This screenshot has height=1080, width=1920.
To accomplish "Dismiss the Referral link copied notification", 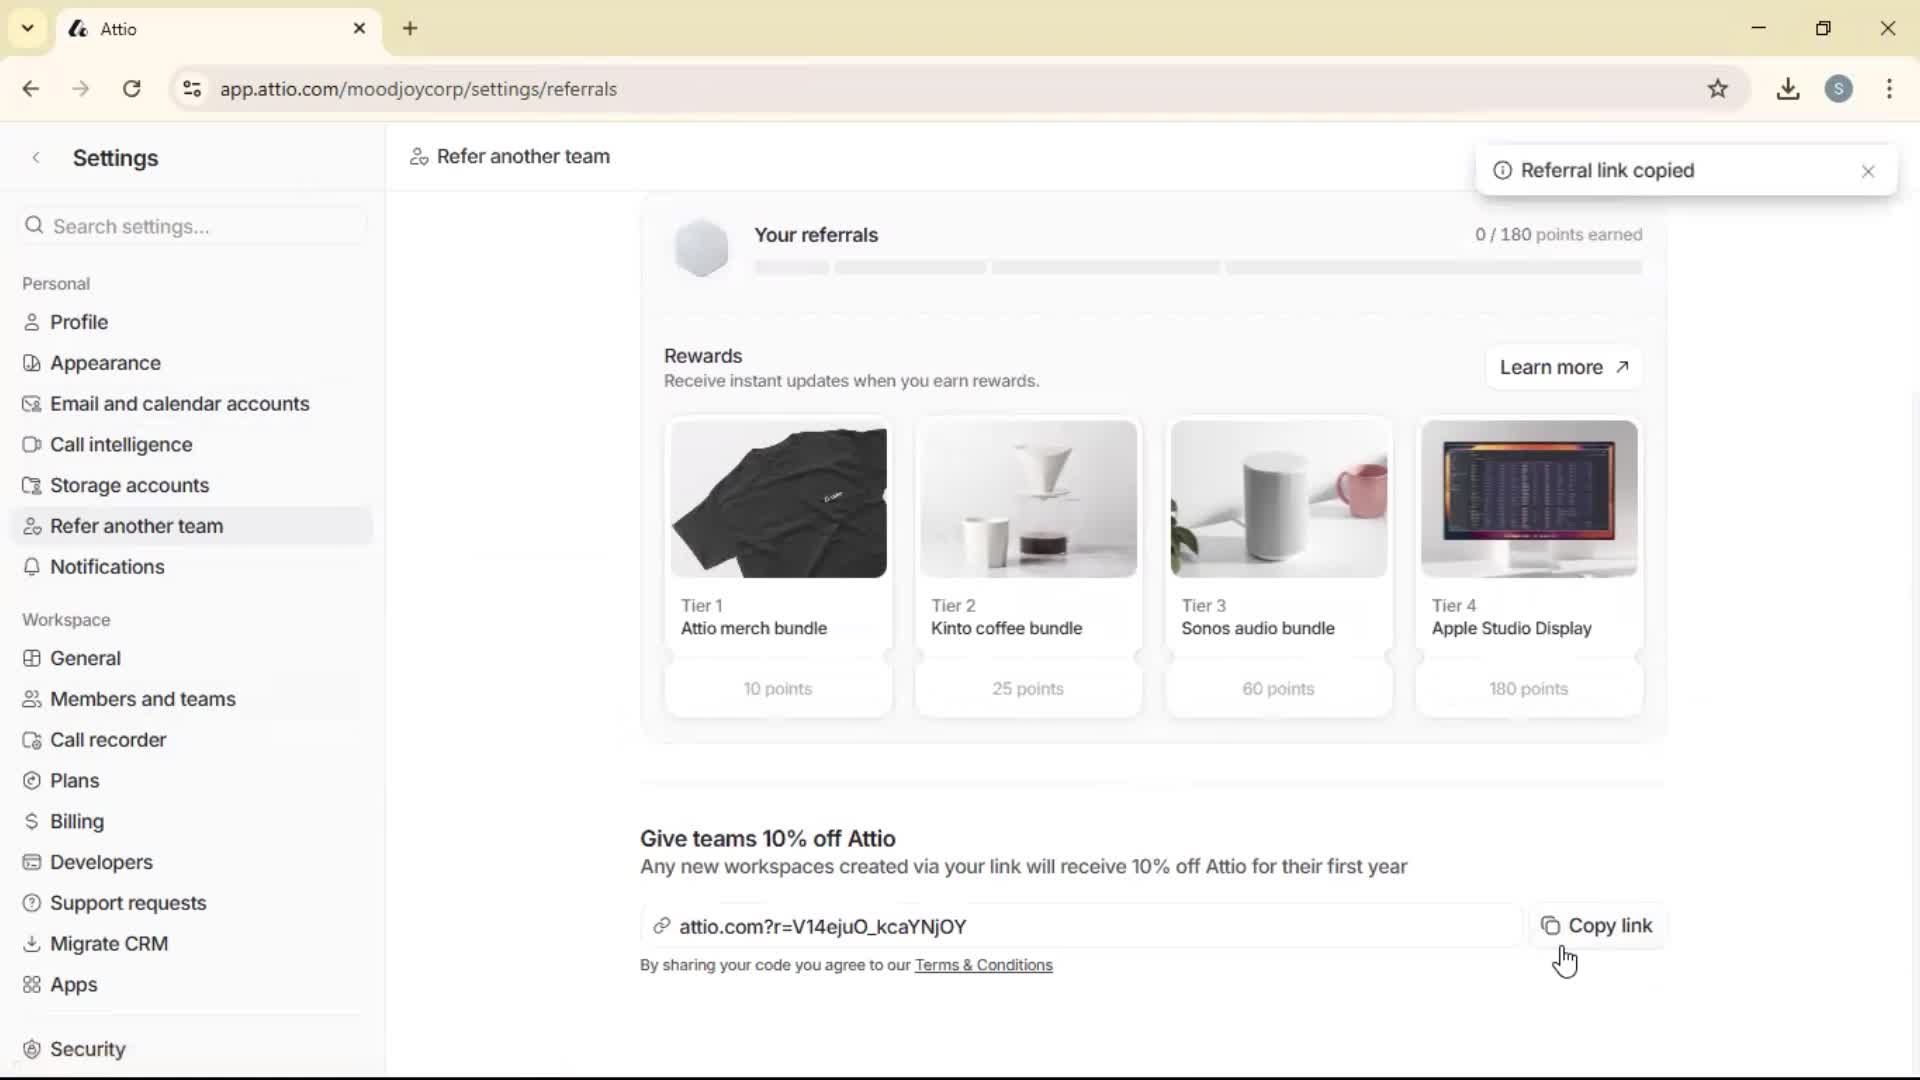I will 1868,171.
